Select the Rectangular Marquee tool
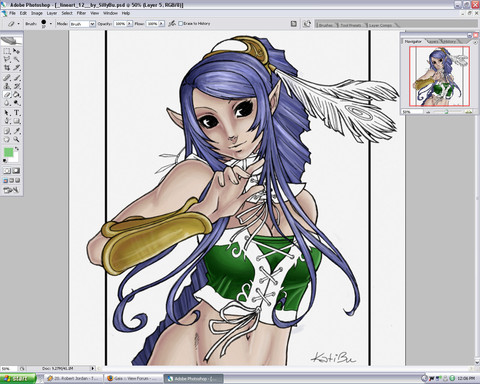 pyautogui.click(x=7, y=51)
